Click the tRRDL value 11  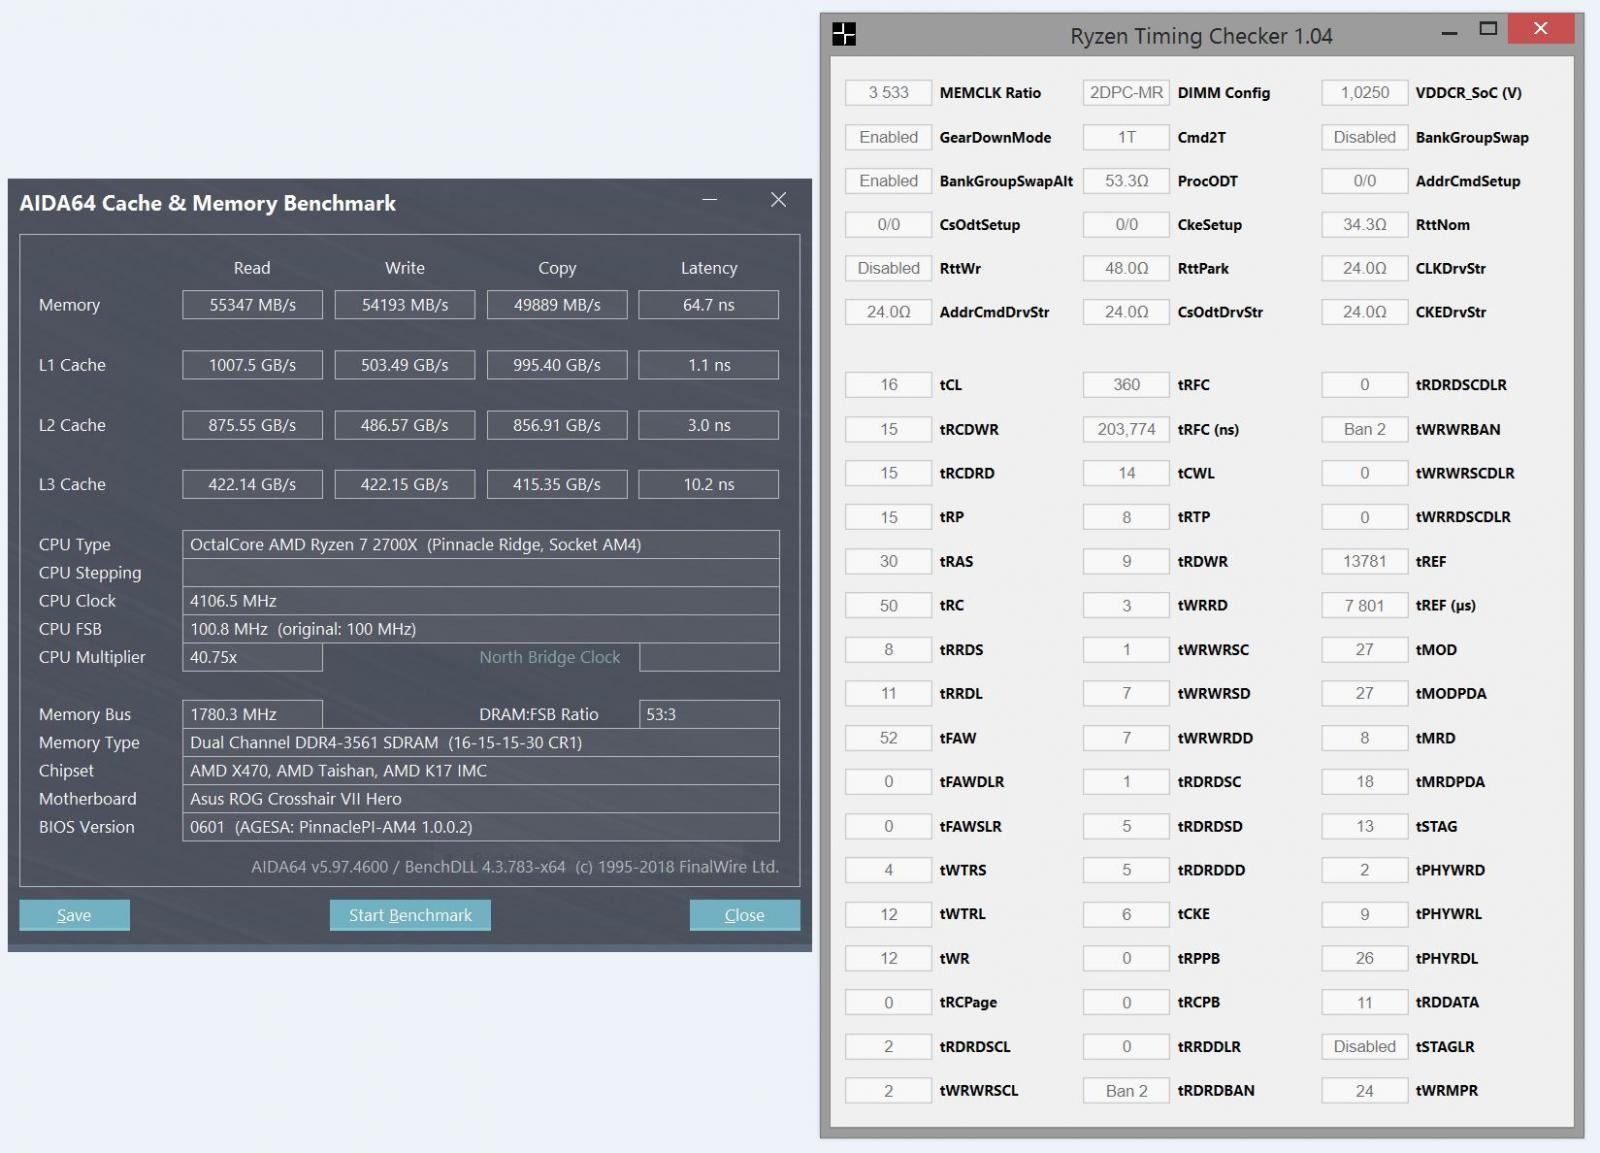[888, 693]
